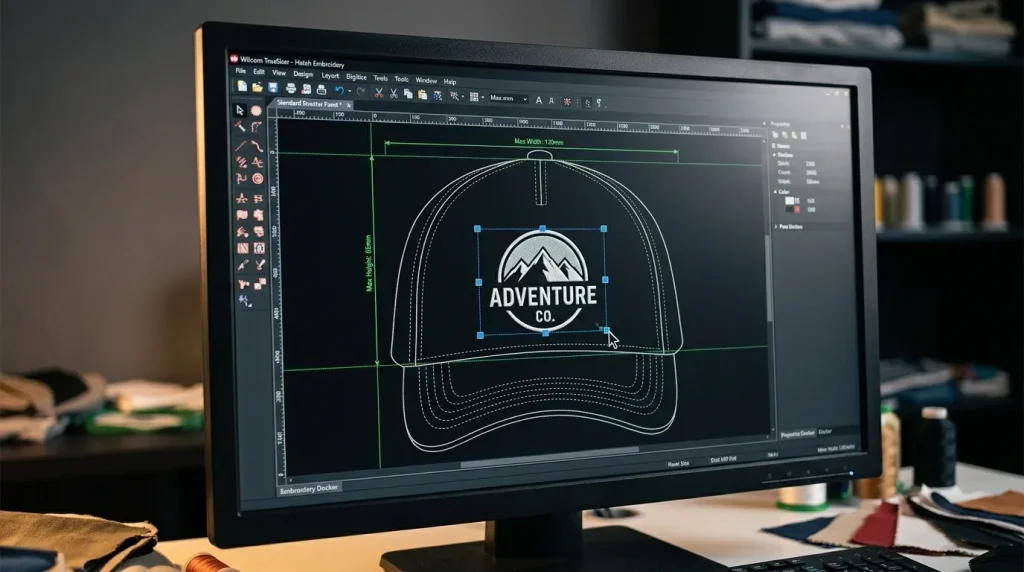Viewport: 1024px width, 572px height.
Task: Expand the collapsed section below Color swatches
Action: [x=776, y=227]
